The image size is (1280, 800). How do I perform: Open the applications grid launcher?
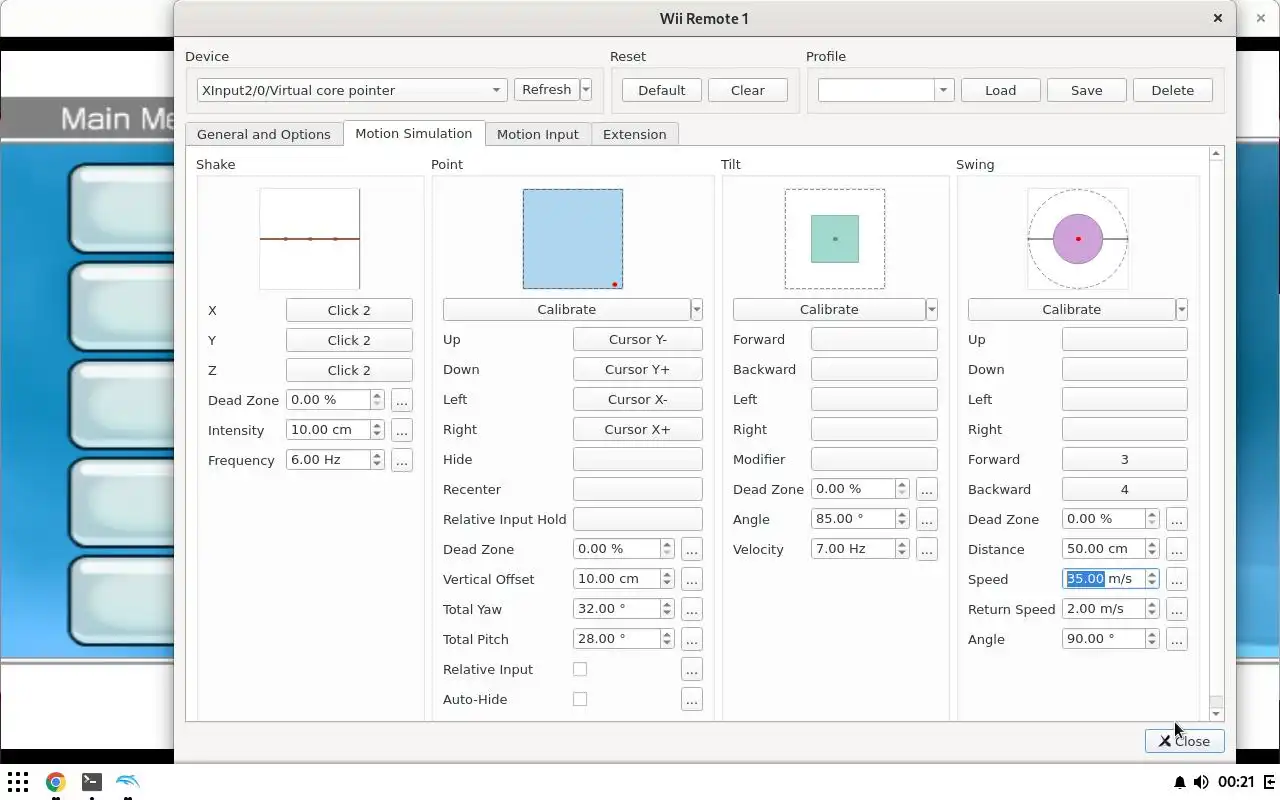[x=18, y=782]
